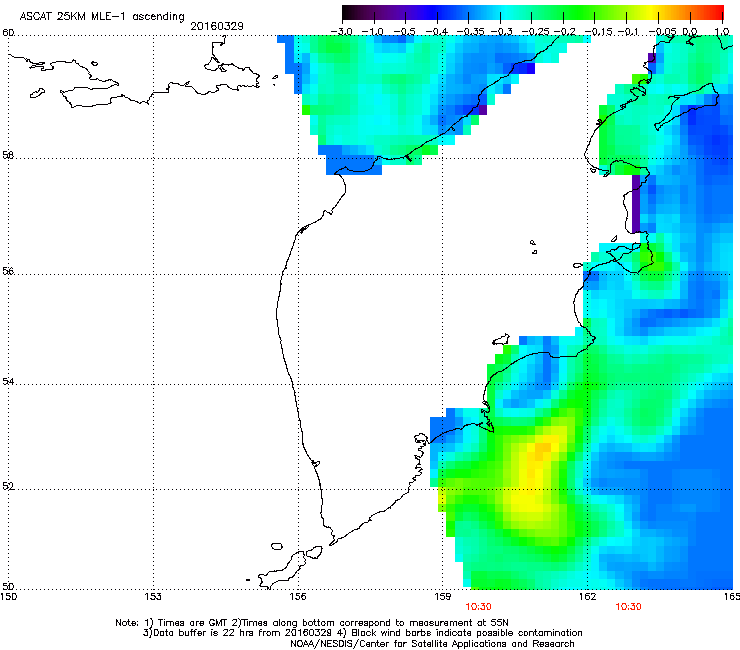Click the -3.0 color scale label

(x=341, y=32)
